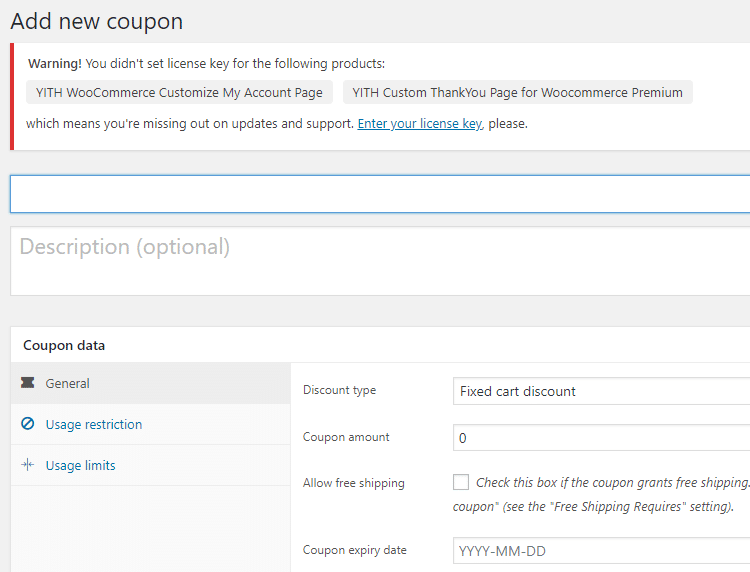The width and height of the screenshot is (750, 572).
Task: Click the Allow free shipping label
Action: coord(353,483)
